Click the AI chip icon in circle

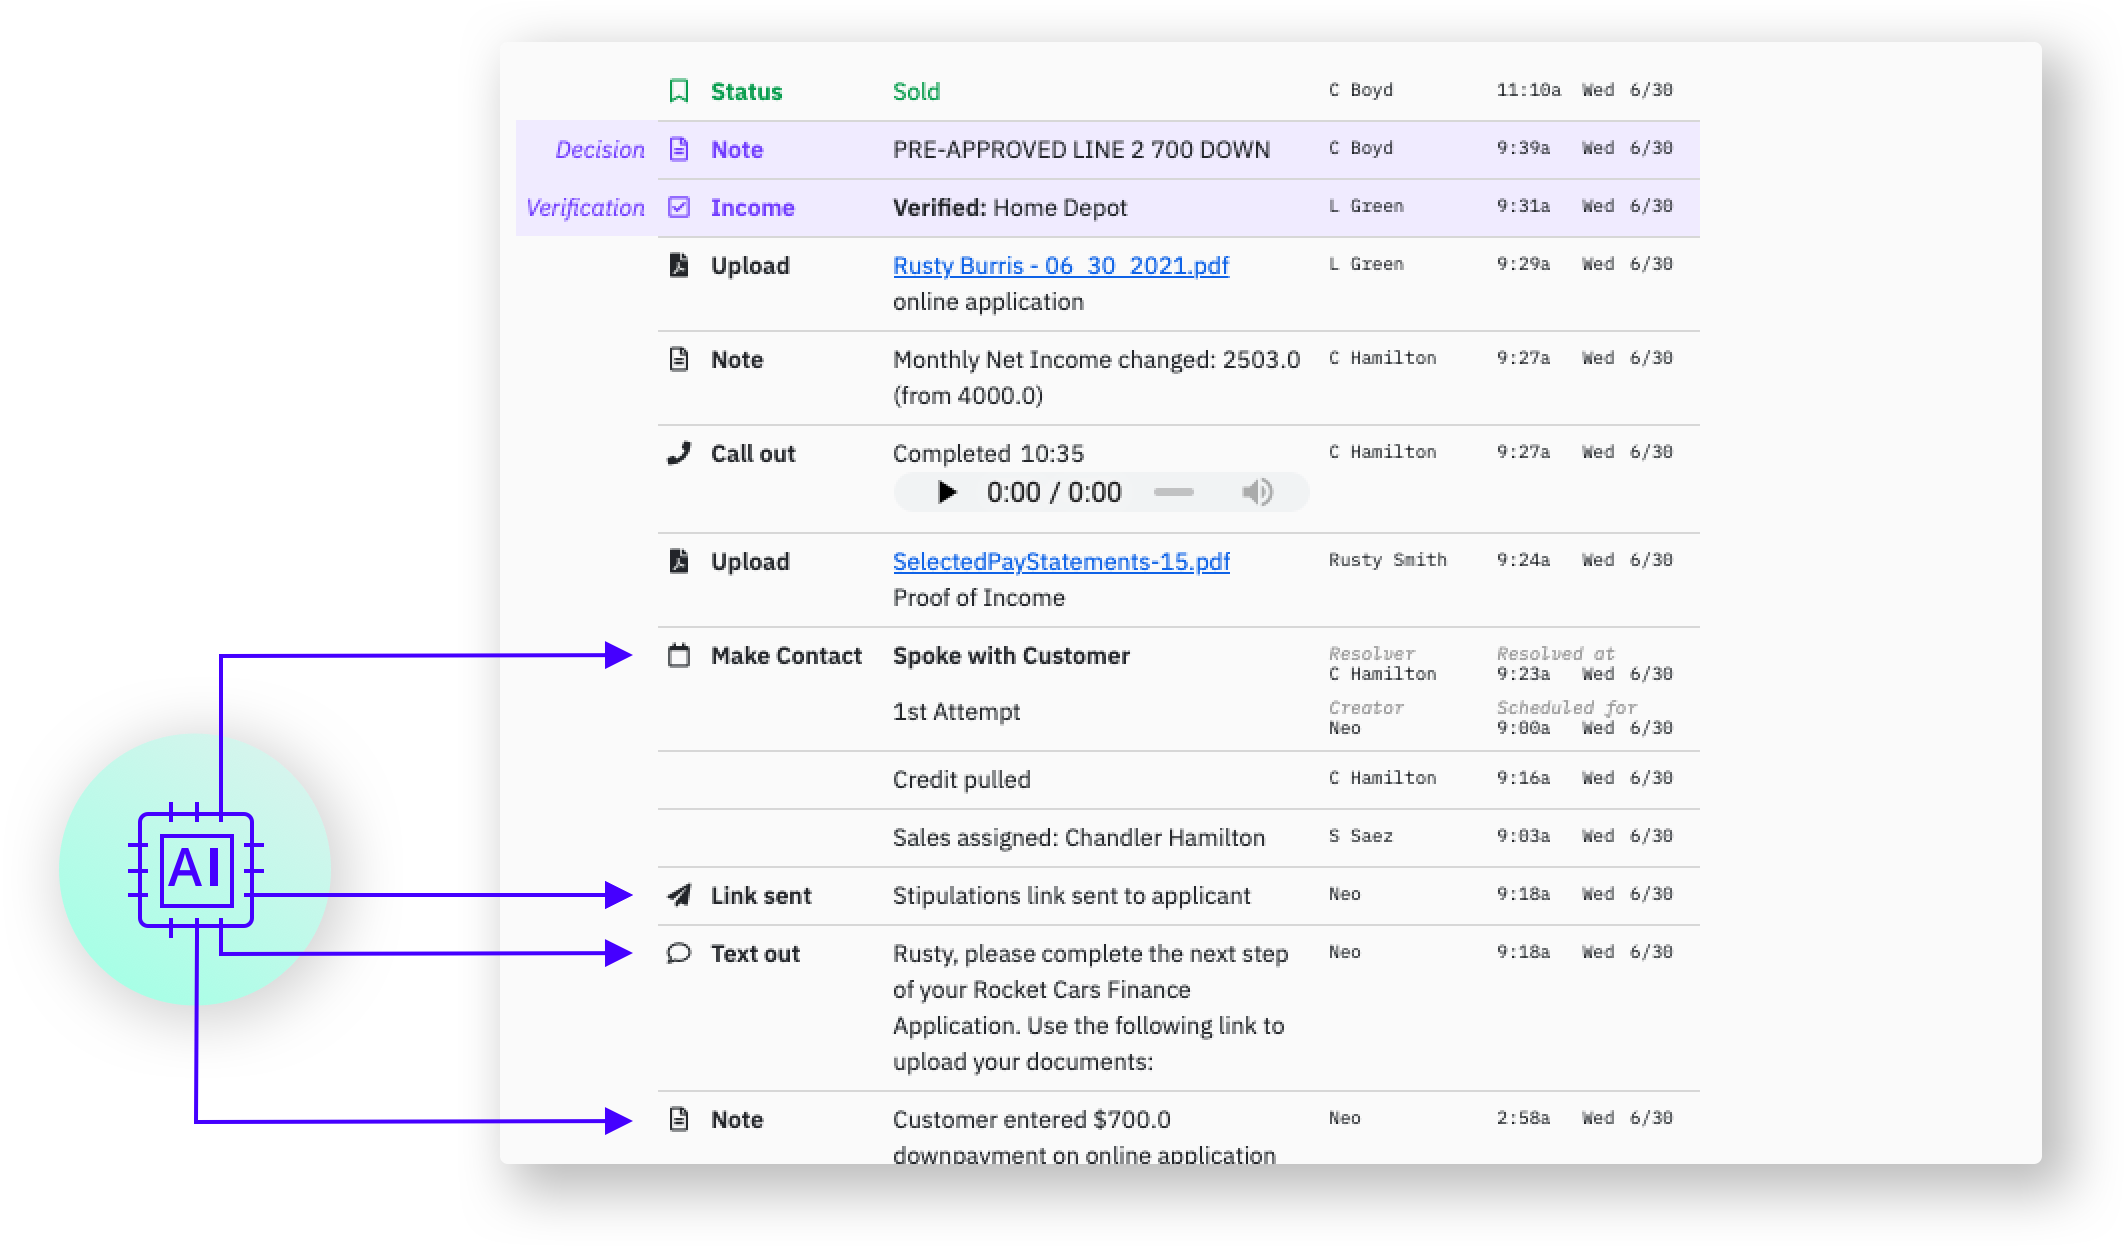196,868
